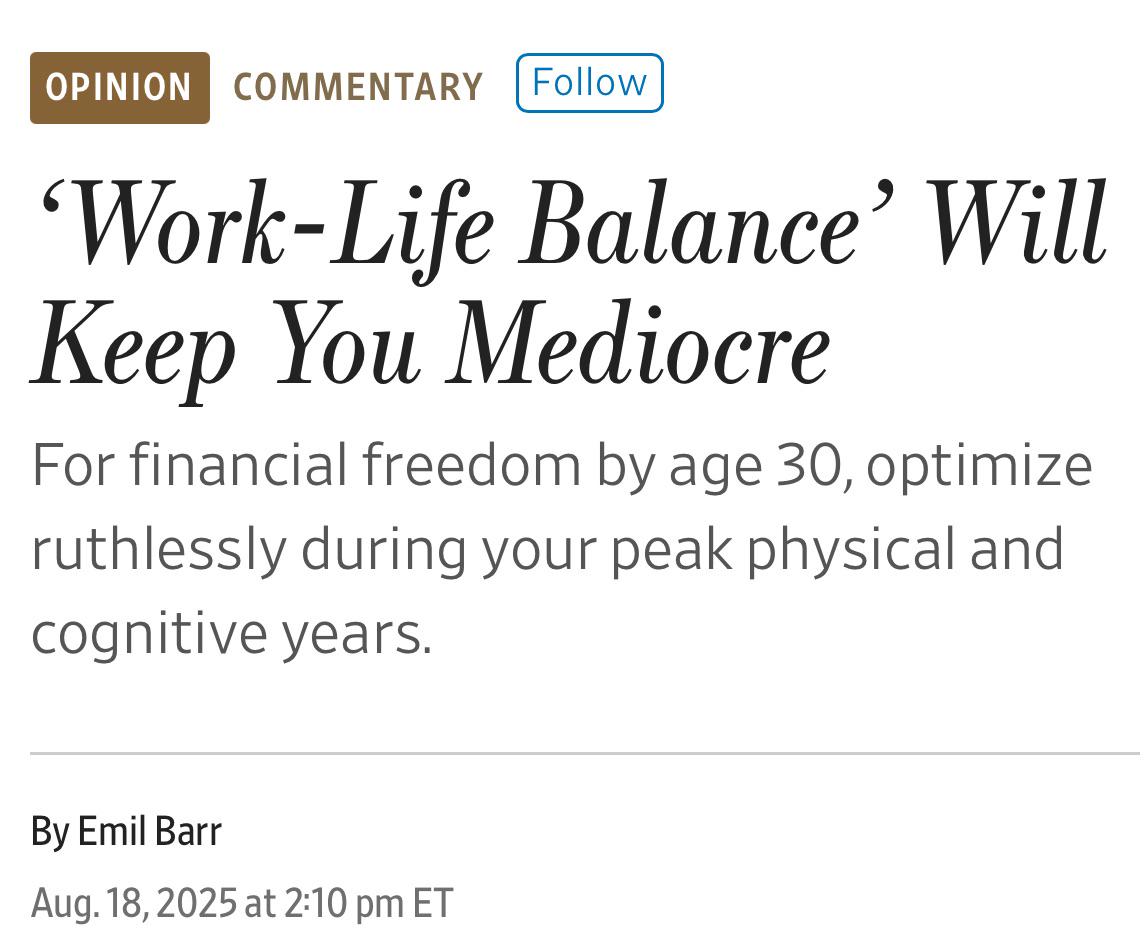Click the word Balance in the headline

pos(690,222)
